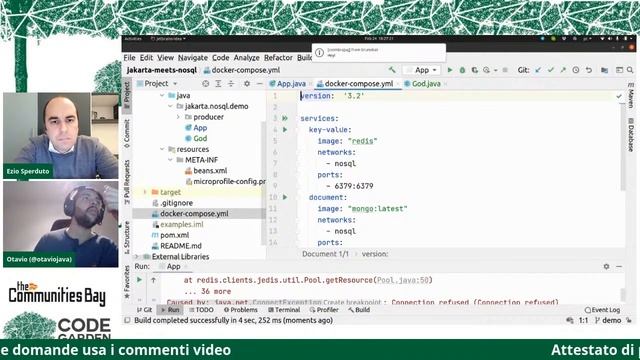Click Select Opened File target icon in Project panel
640x360 pixels.
206,84
